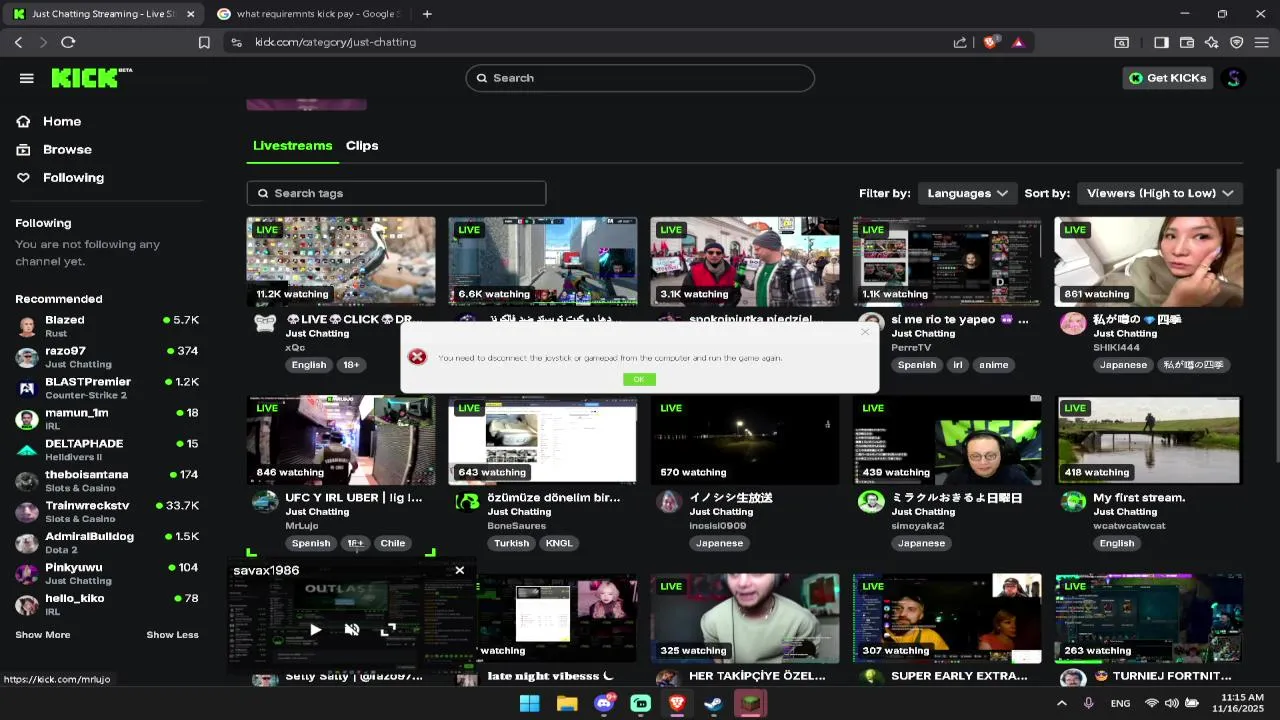
Task: Click Show More in recommended list
Action: pyautogui.click(x=42, y=635)
